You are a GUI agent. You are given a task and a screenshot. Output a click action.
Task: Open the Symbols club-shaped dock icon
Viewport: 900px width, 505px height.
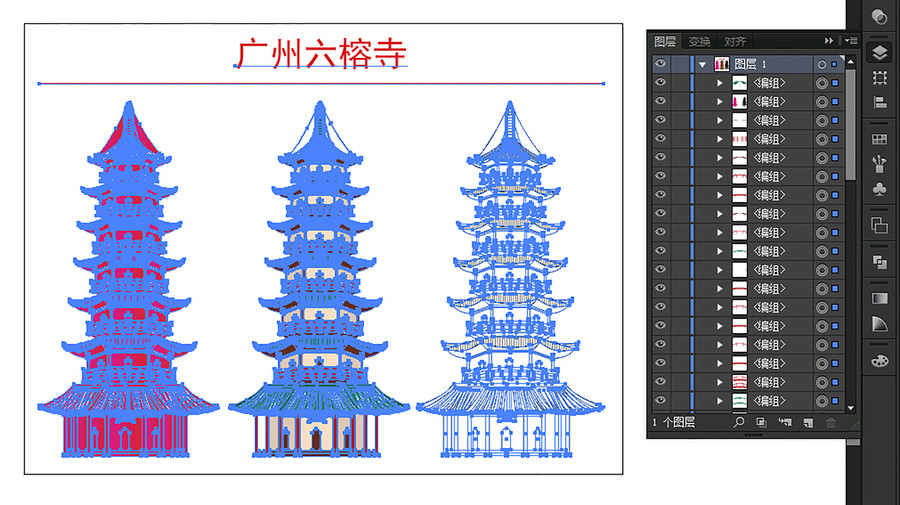[879, 189]
